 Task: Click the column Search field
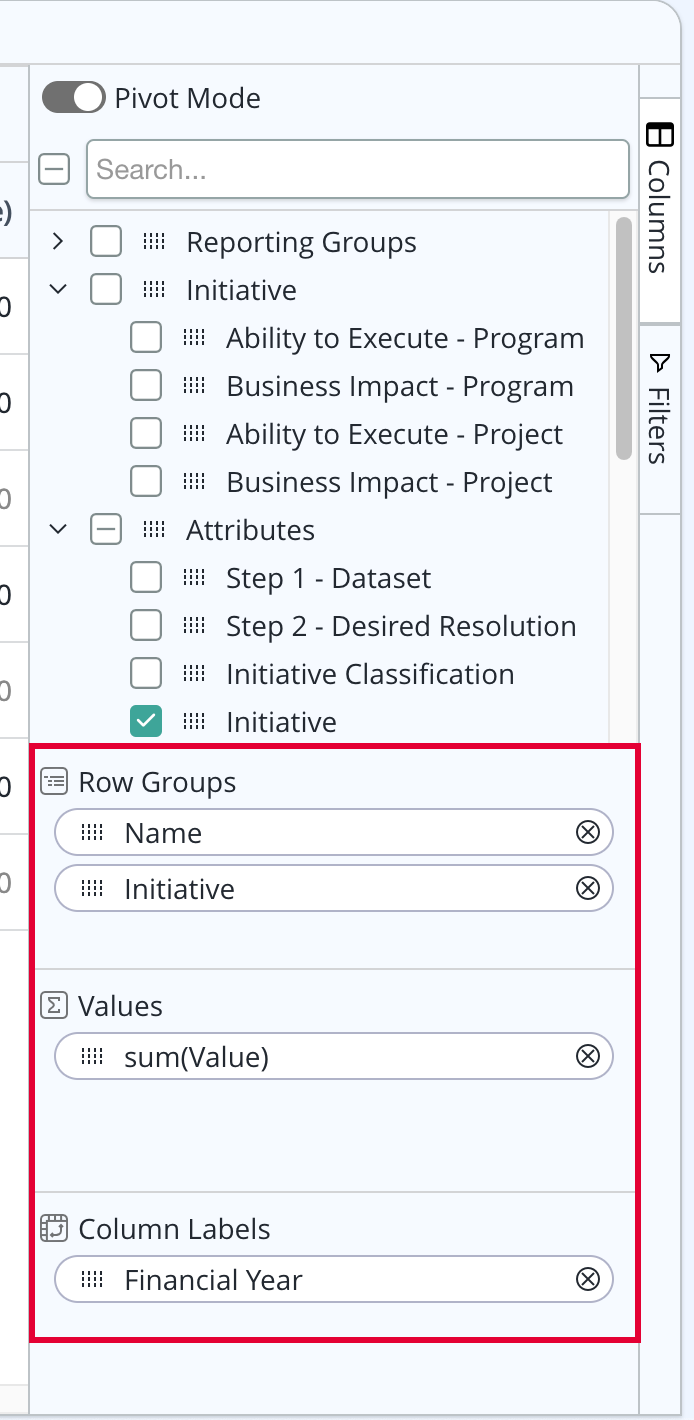click(358, 170)
